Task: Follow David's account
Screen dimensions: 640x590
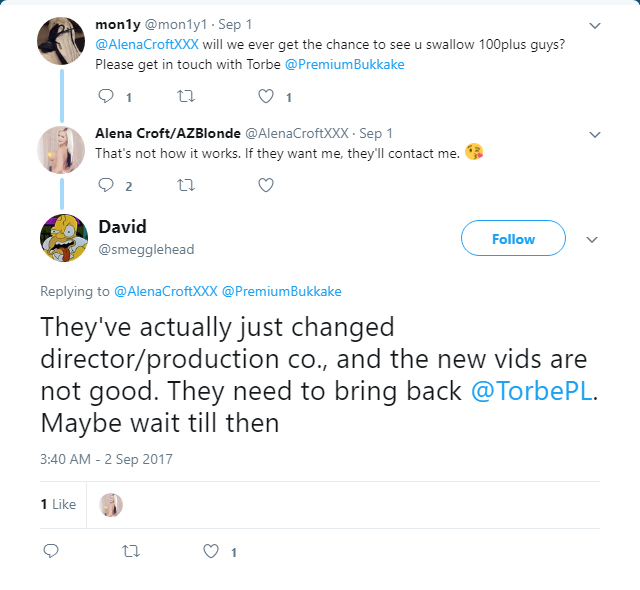Action: click(513, 239)
